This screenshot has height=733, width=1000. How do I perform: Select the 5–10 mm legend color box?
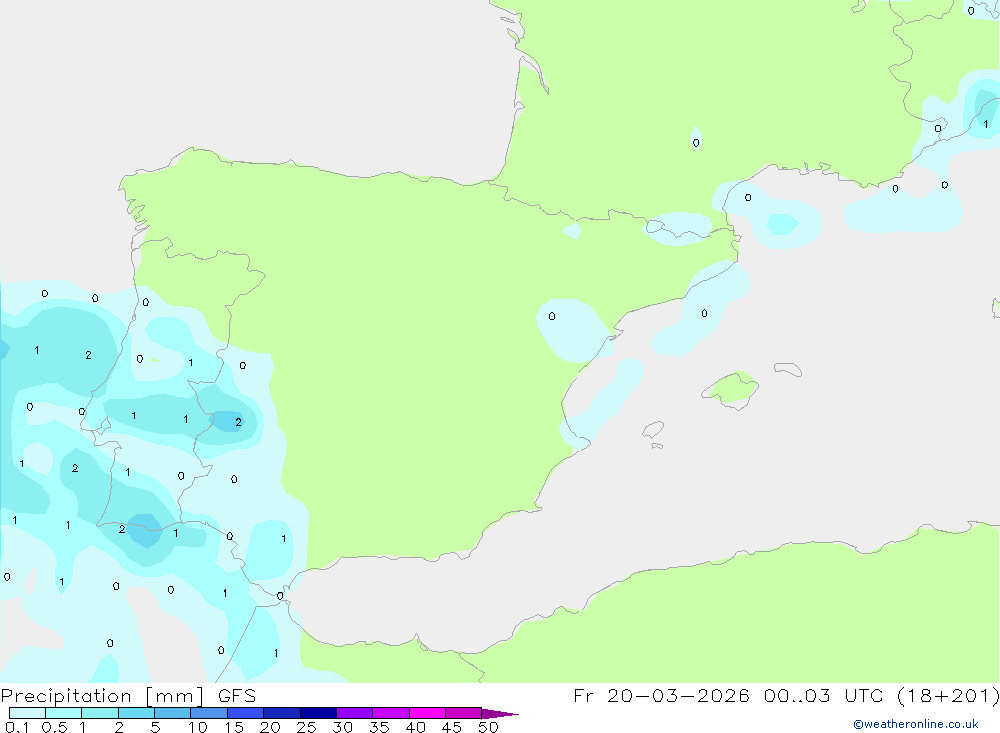click(173, 713)
